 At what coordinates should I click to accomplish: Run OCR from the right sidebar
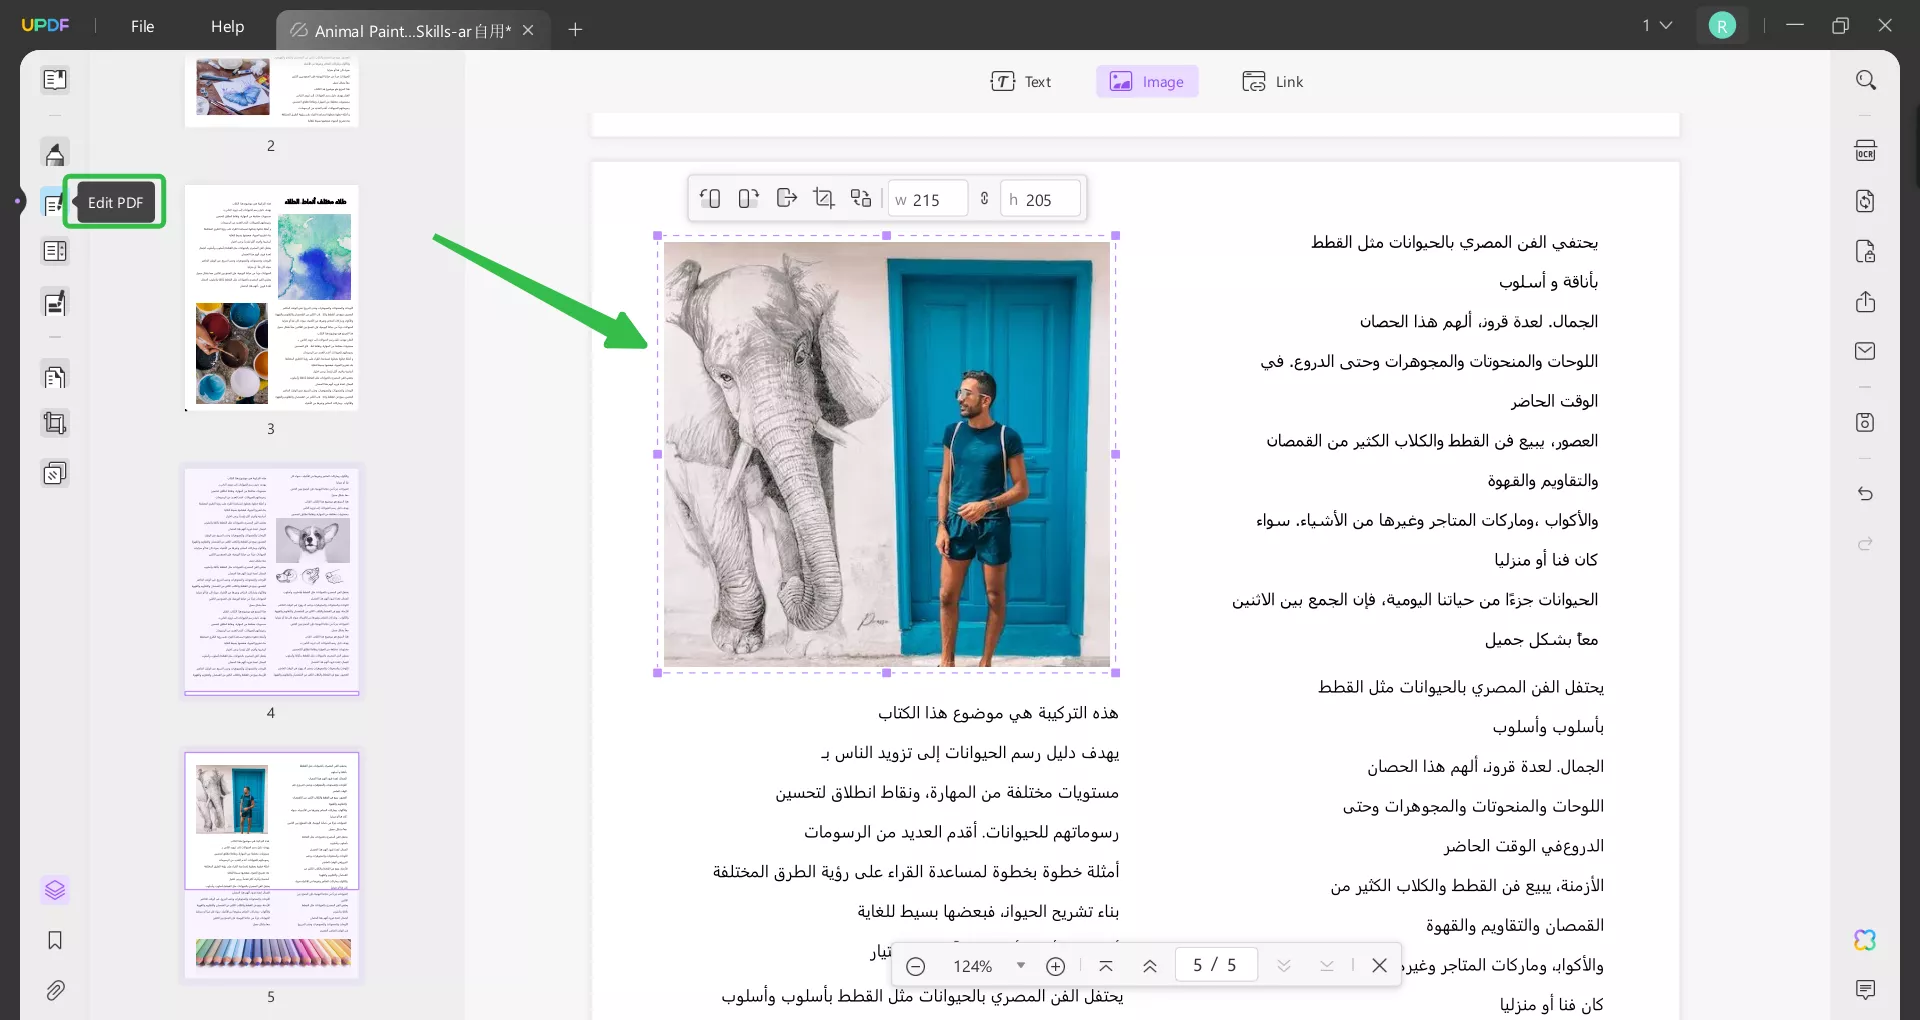click(x=1866, y=150)
